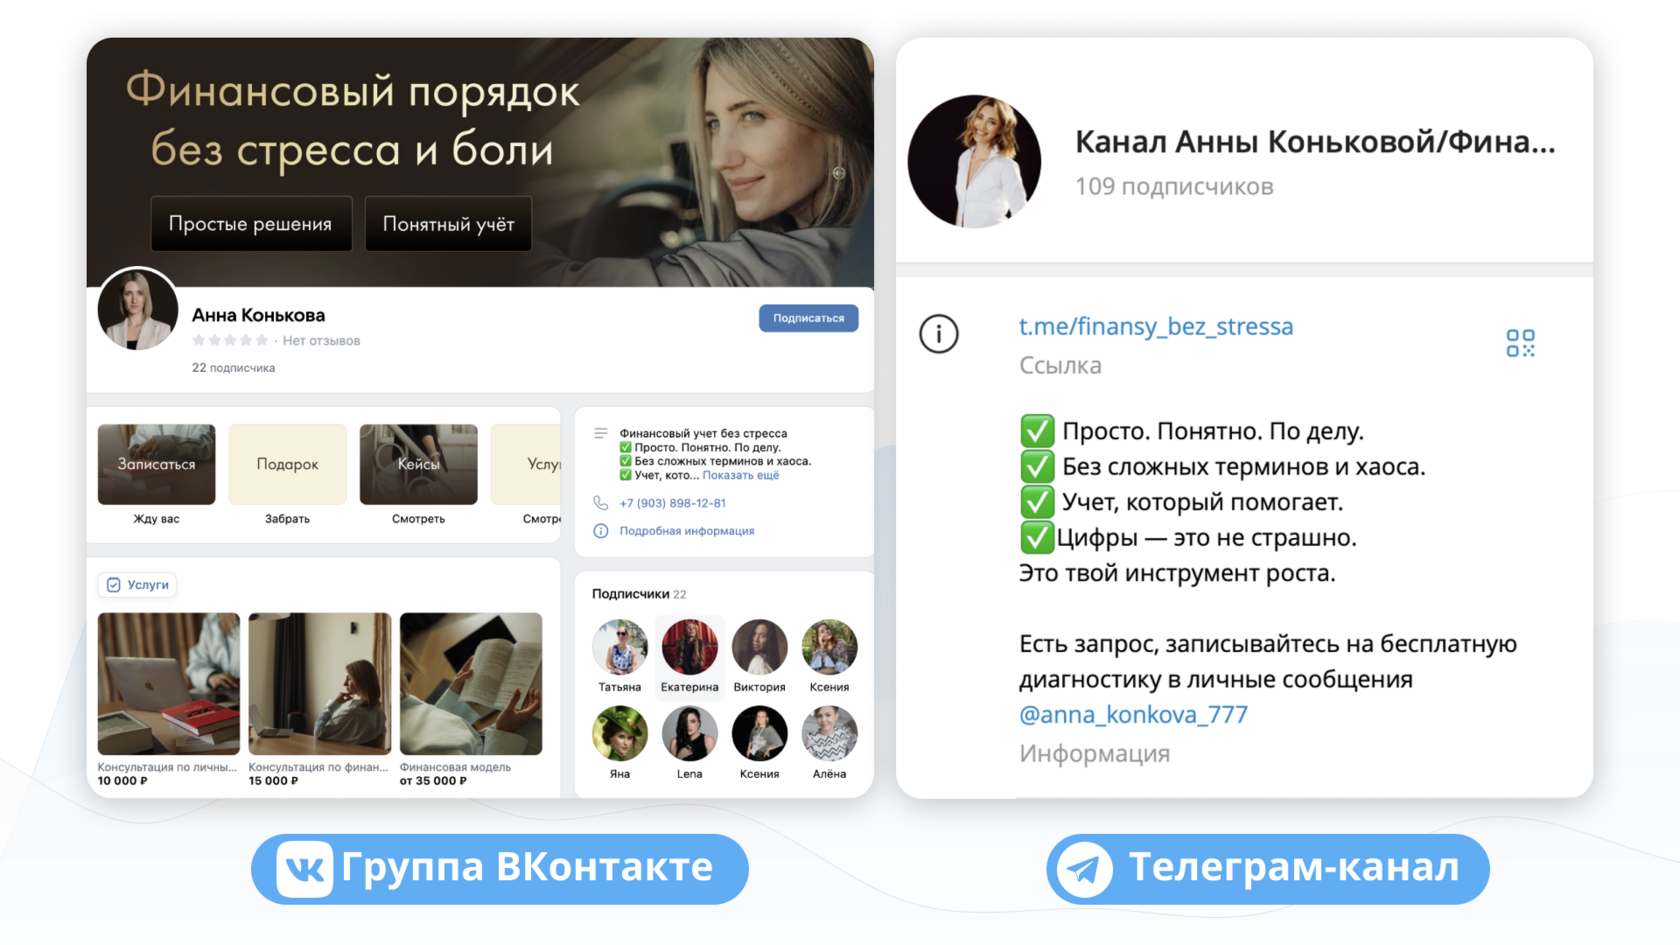Open subscriber Lena's avatar

tap(690, 733)
